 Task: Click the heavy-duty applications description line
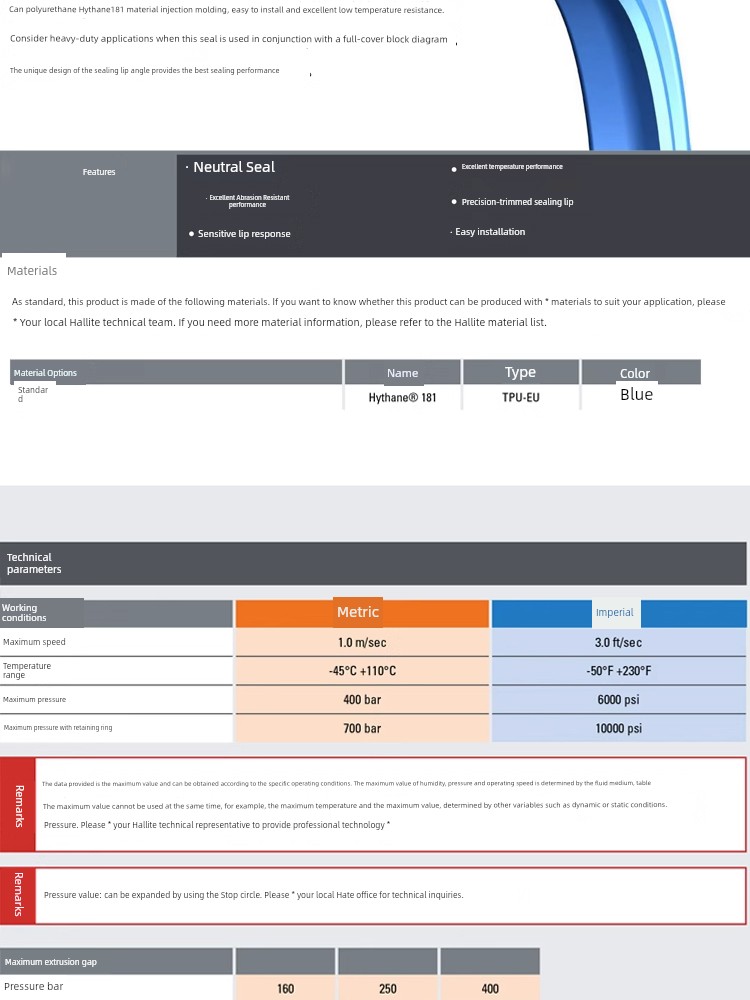tap(228, 39)
